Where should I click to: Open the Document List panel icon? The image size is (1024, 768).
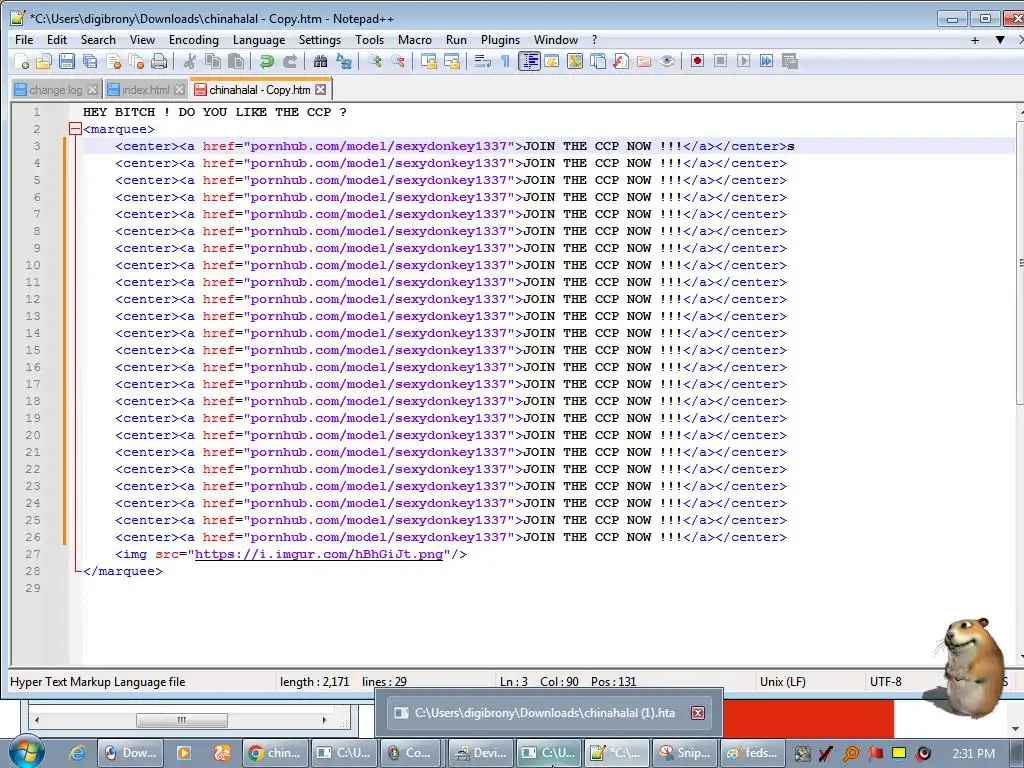click(x=598, y=61)
